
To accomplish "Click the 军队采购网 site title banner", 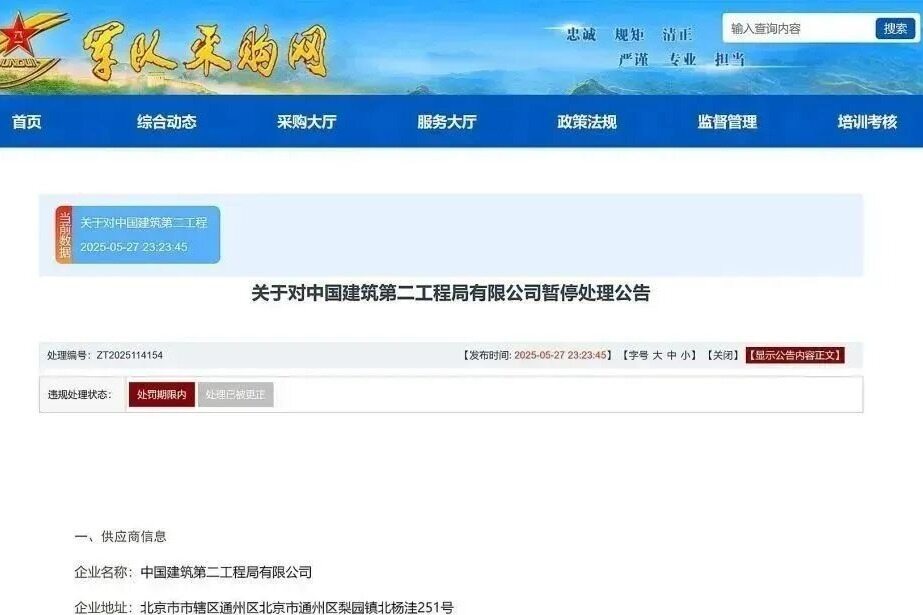I will pos(204,53).
